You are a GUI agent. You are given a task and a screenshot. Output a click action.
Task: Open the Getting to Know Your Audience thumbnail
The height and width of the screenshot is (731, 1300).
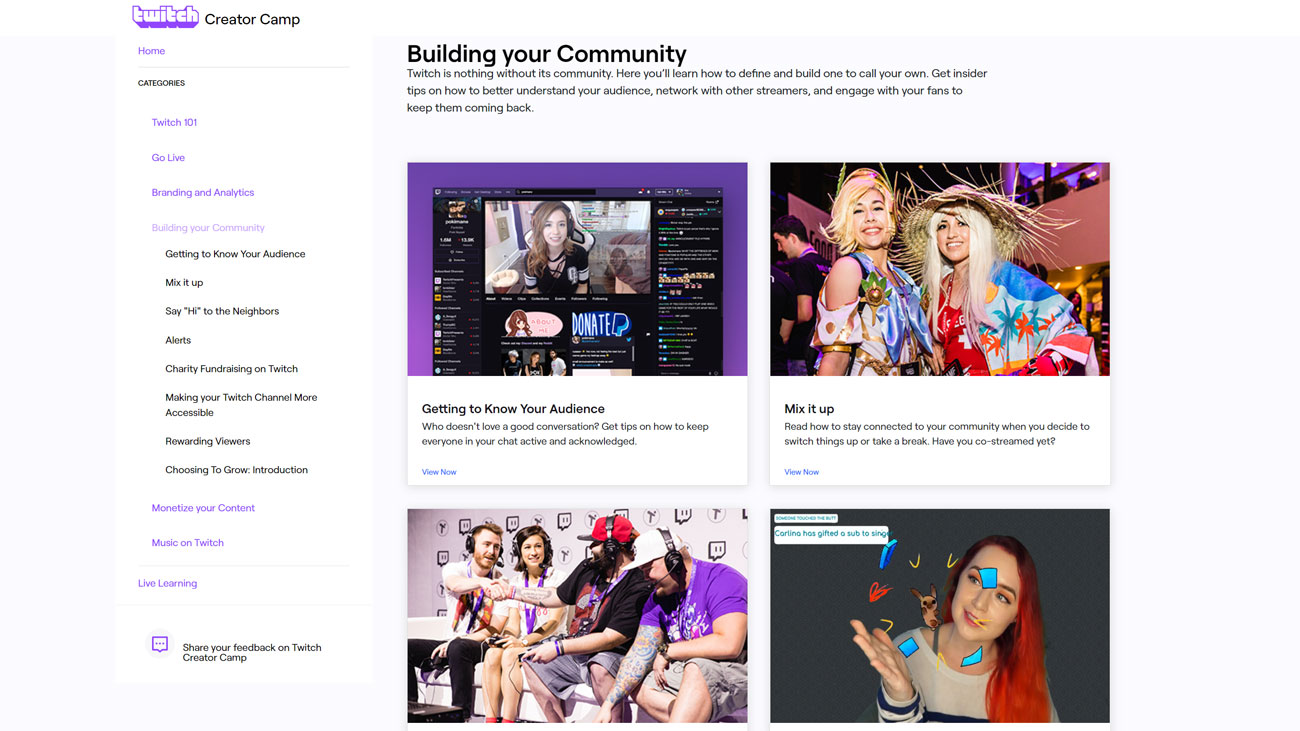pyautogui.click(x=577, y=269)
